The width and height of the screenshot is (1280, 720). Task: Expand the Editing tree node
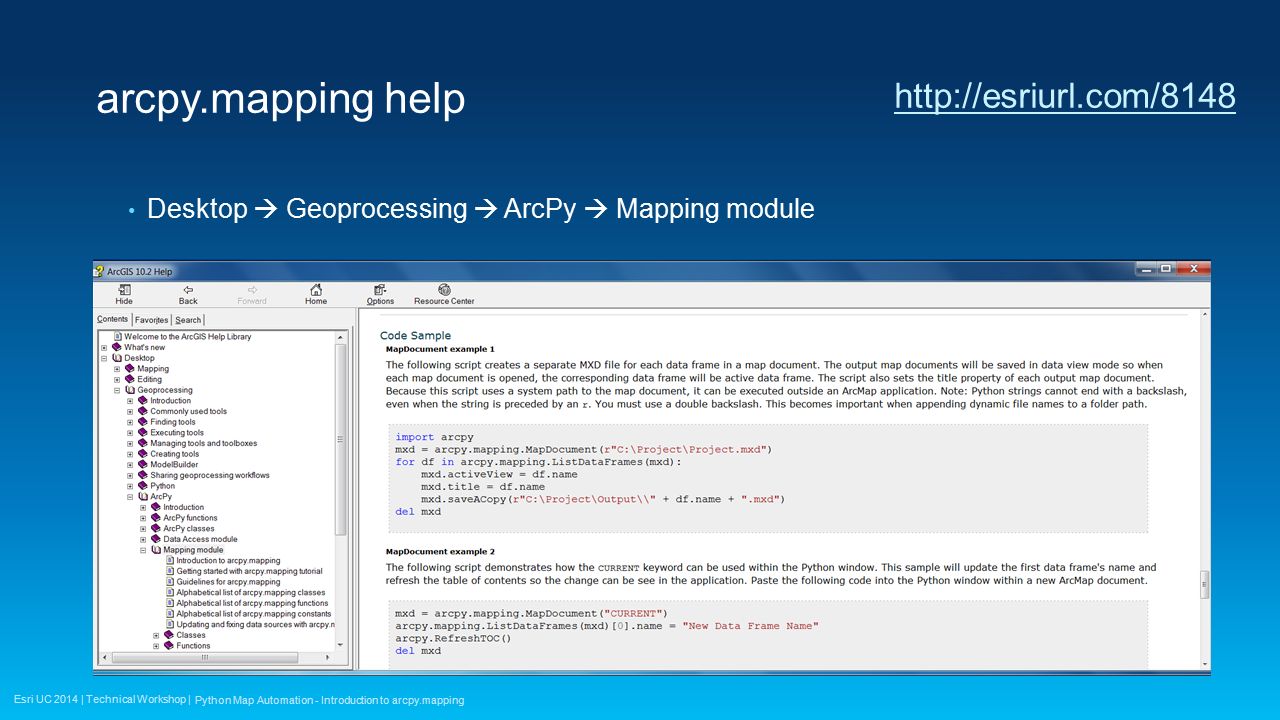[117, 379]
